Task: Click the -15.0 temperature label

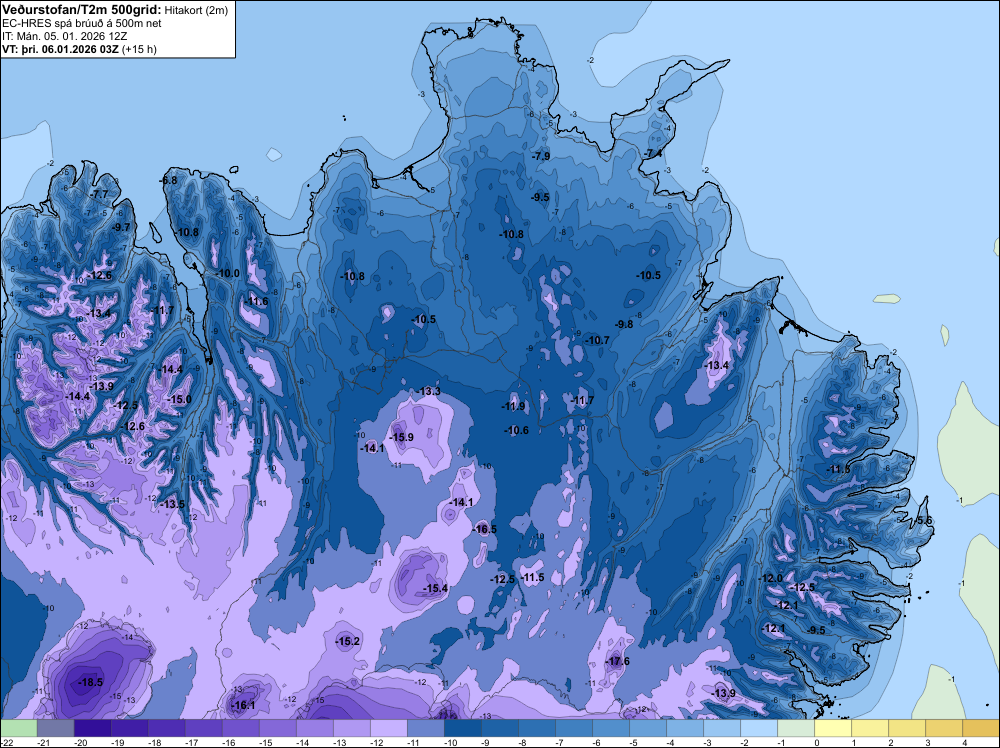Action: [x=179, y=400]
